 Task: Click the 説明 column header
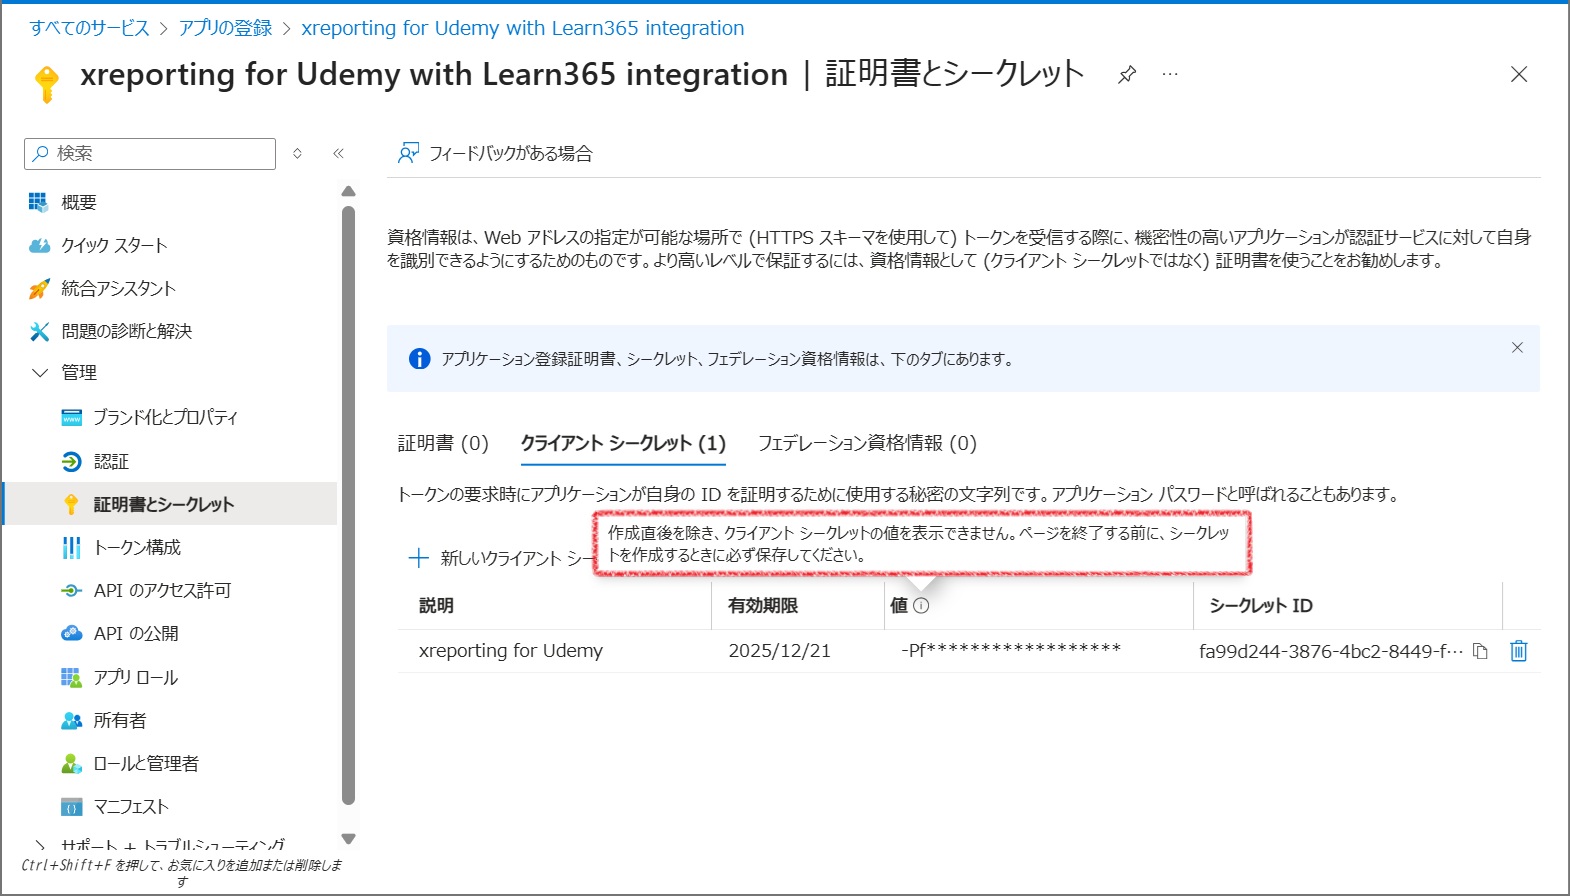[436, 605]
